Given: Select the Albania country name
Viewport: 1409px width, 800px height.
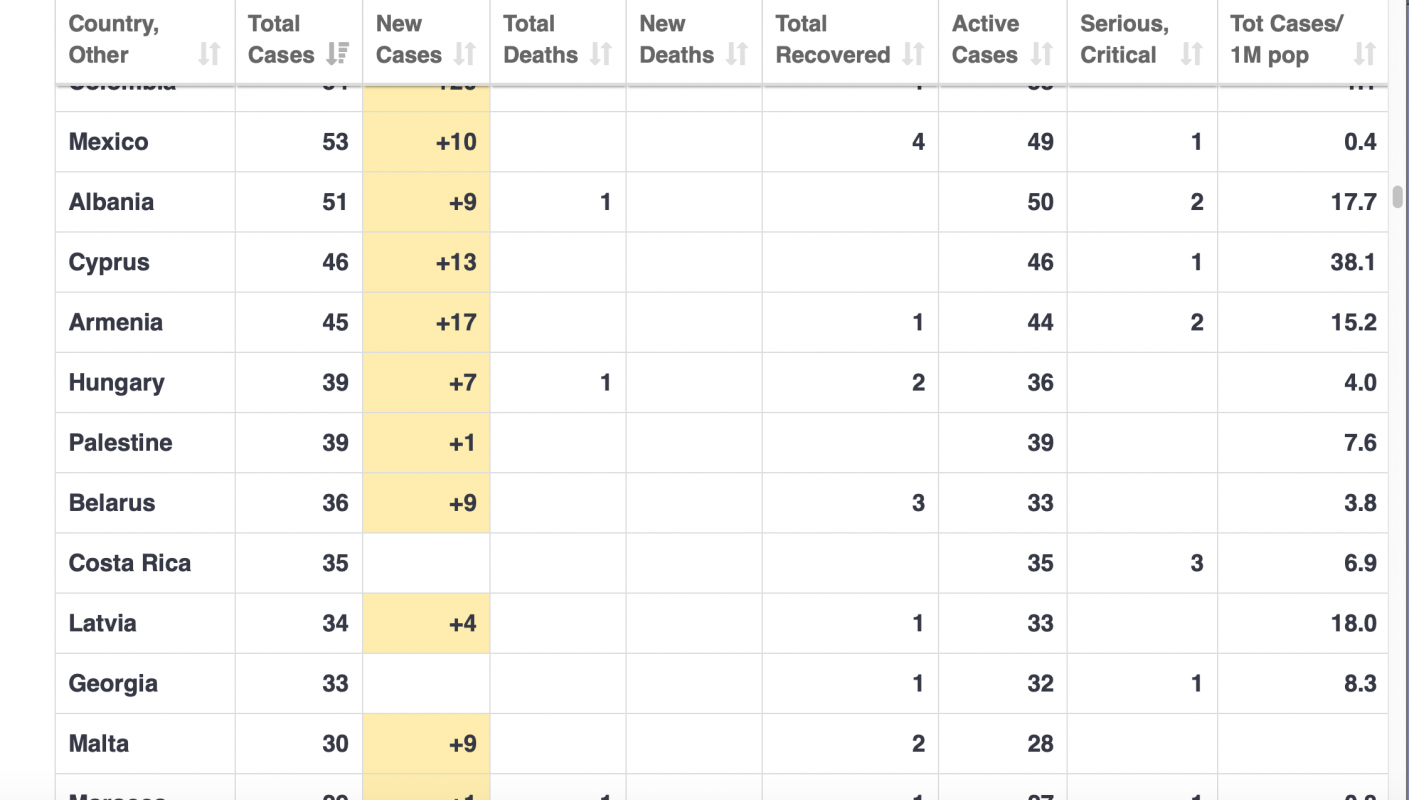Looking at the screenshot, I should [x=111, y=202].
